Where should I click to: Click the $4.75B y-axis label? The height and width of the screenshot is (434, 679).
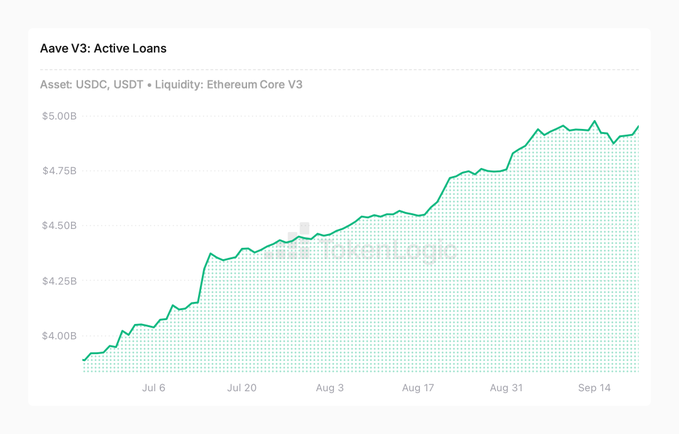coord(59,171)
